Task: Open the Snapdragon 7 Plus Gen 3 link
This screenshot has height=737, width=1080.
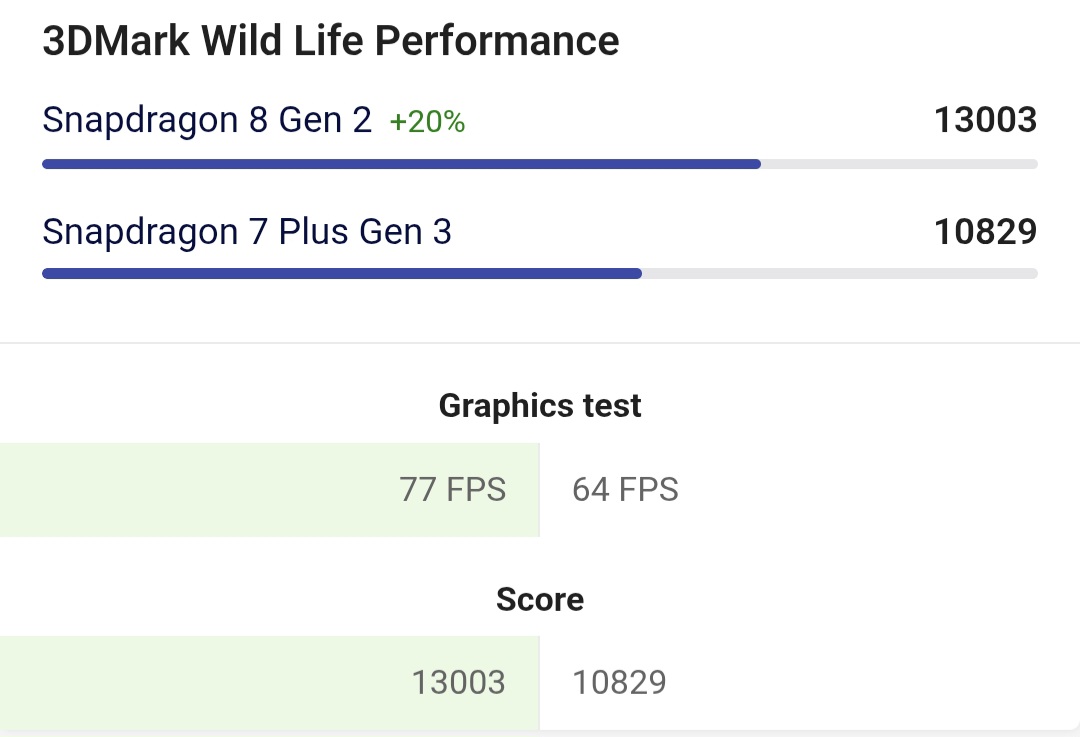Action: click(247, 232)
